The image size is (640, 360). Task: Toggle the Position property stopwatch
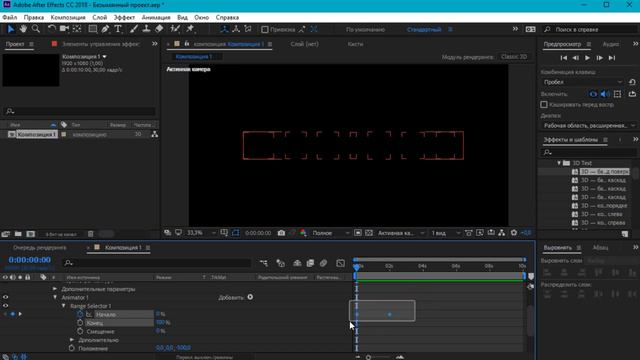(x=72, y=348)
